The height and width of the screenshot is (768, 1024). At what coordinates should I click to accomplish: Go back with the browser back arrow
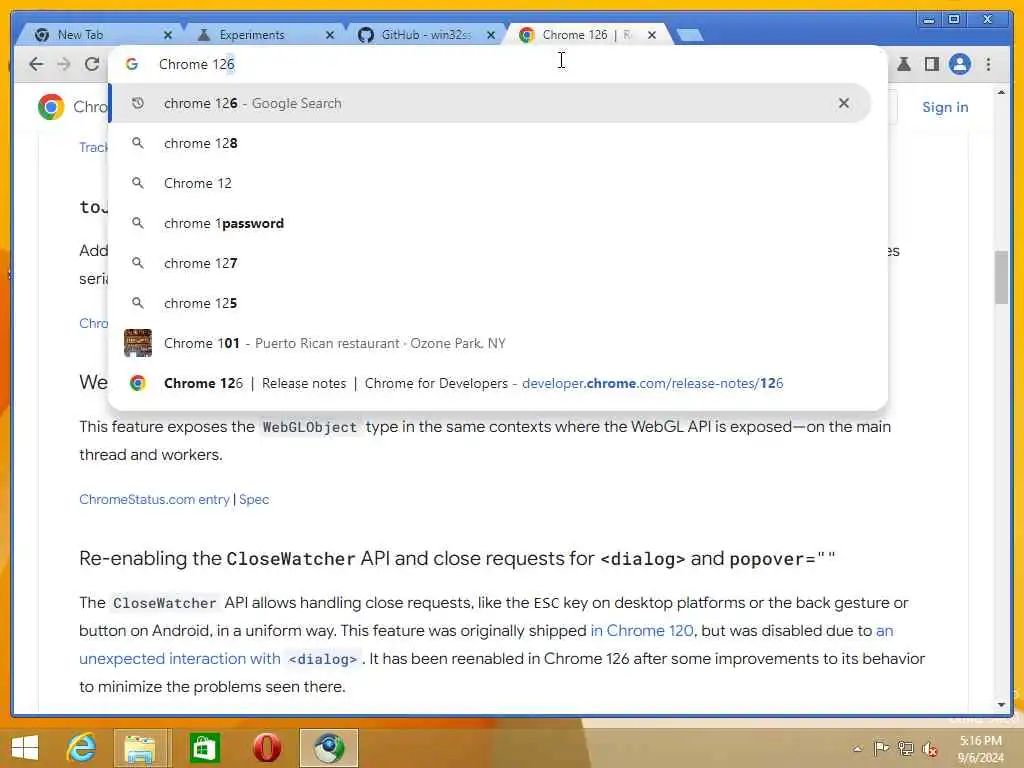click(x=37, y=64)
